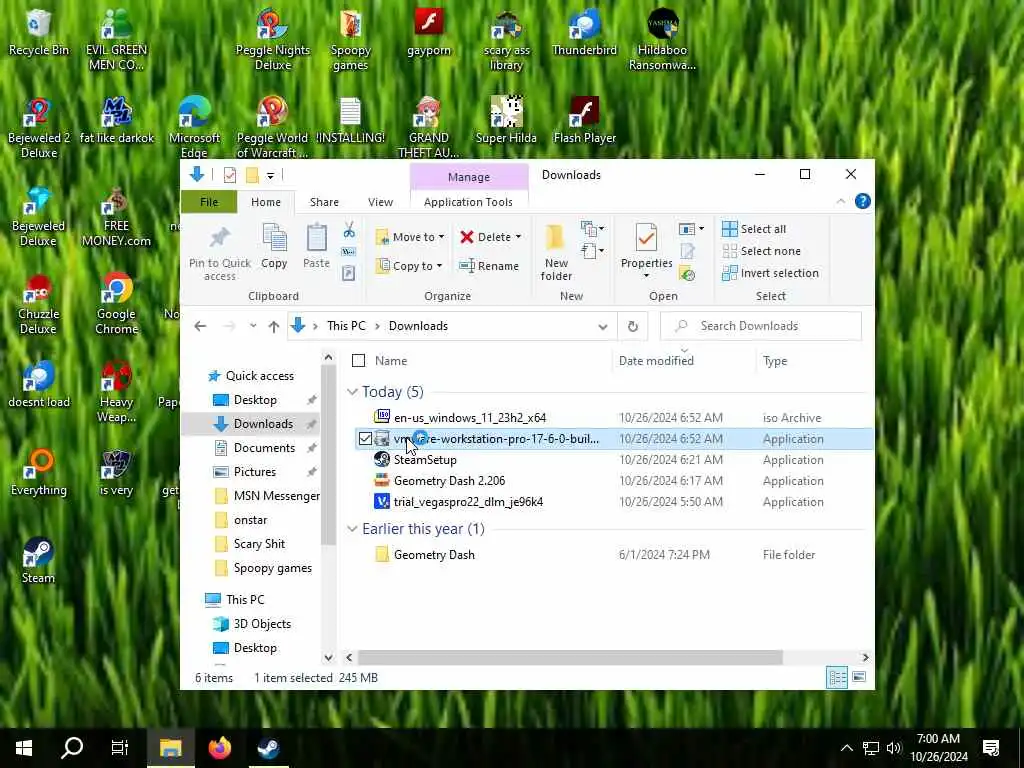Click Select none in ribbon
1024x768 pixels.
tap(761, 251)
